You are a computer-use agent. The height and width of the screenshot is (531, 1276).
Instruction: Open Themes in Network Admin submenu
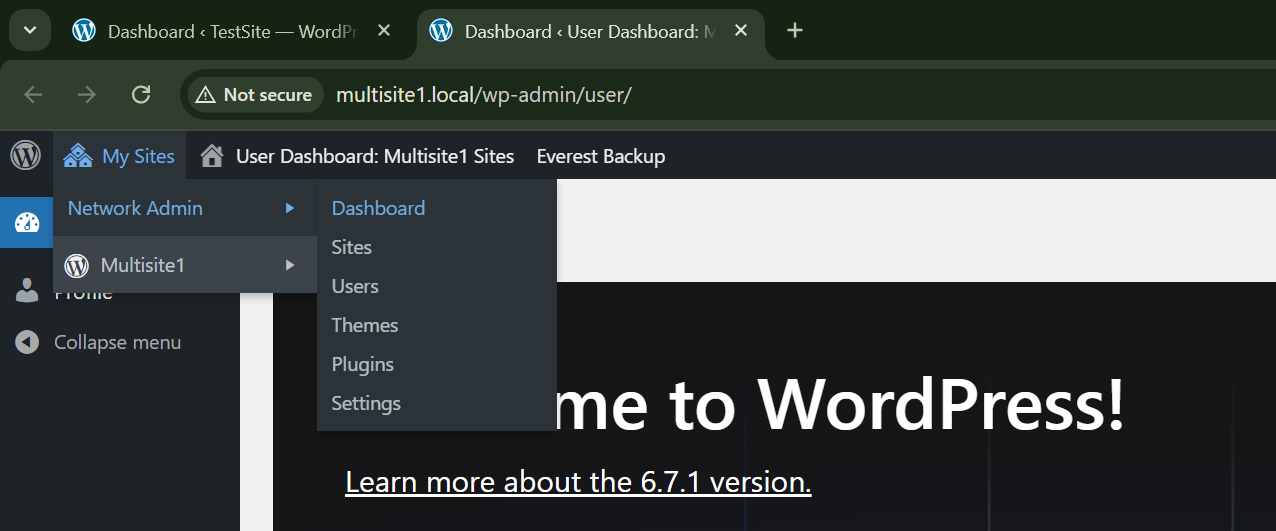(x=365, y=325)
